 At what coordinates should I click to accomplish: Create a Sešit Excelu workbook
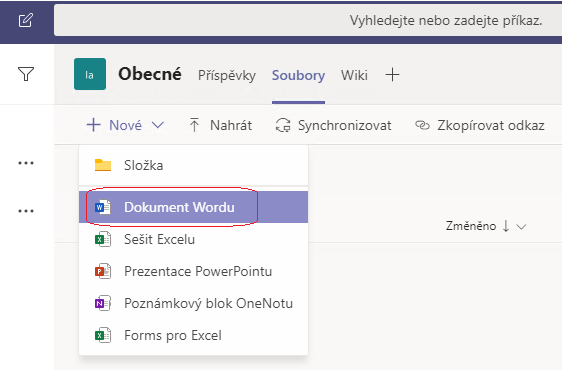[x=194, y=239]
